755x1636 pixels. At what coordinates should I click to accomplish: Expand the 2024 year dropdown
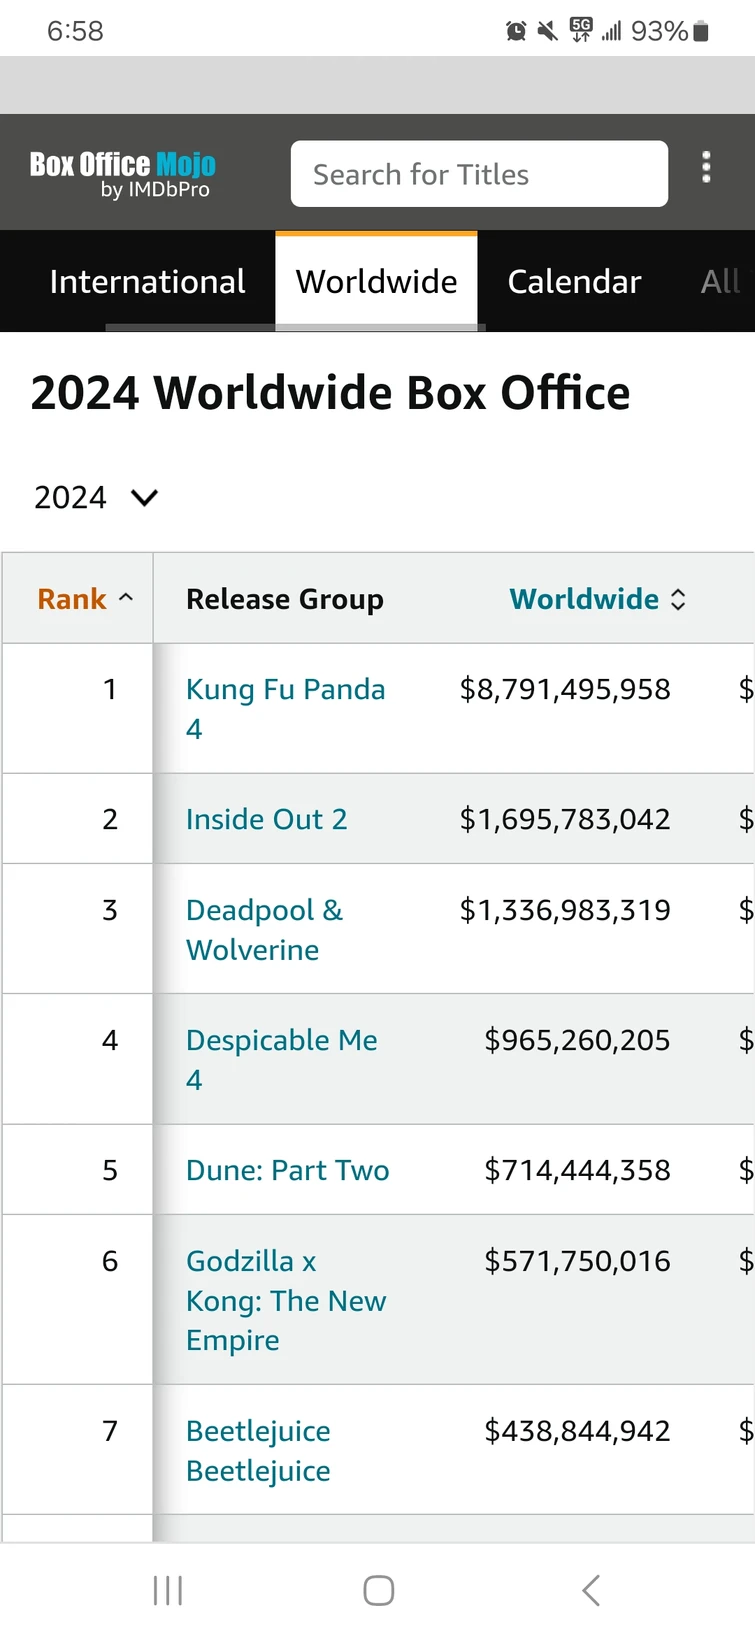[96, 497]
